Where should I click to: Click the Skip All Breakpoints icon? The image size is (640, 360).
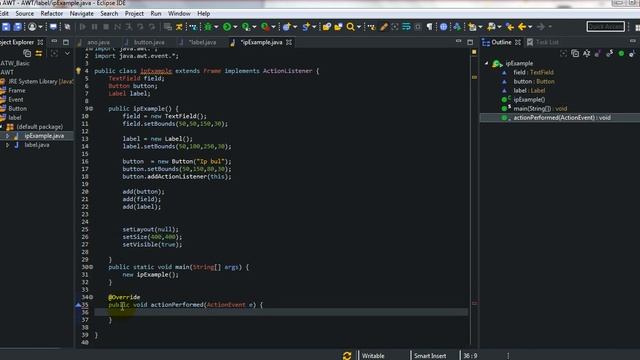point(67,27)
